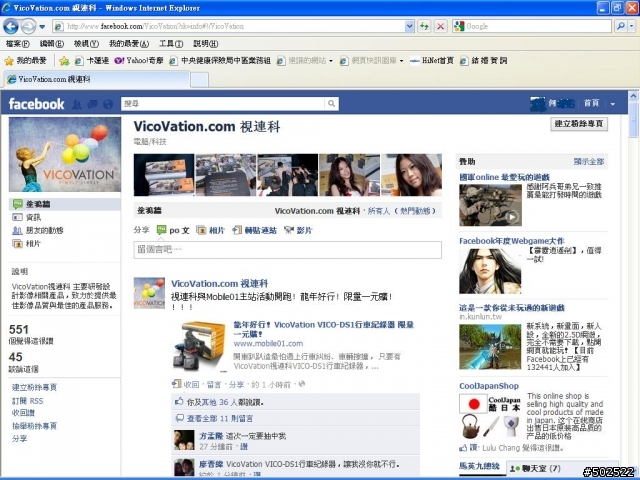Click the 熱門動態 filter link
Screen dimensions: 640x480
[x=416, y=211]
